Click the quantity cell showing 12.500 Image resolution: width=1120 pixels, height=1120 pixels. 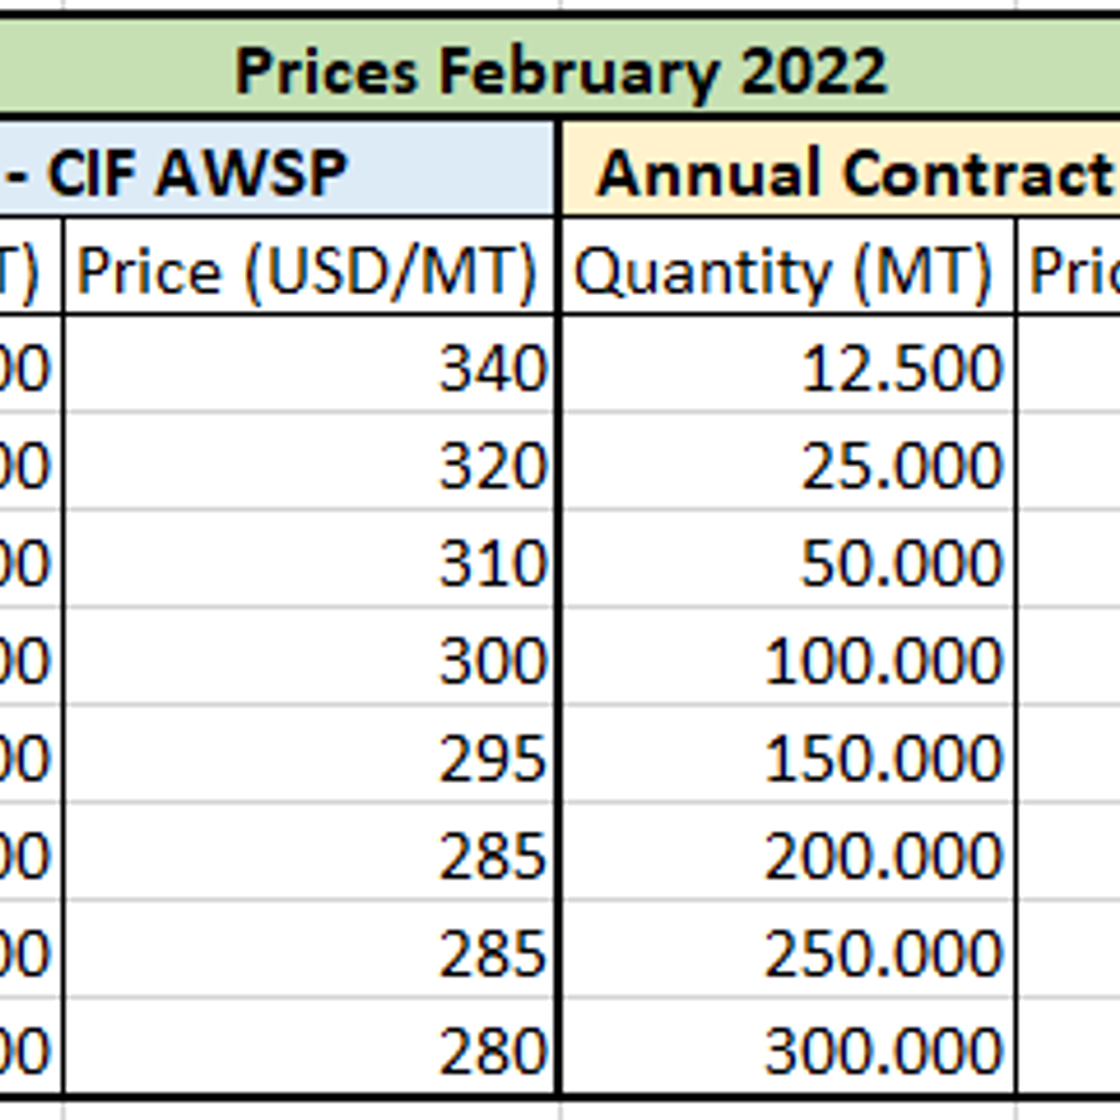pos(786,366)
